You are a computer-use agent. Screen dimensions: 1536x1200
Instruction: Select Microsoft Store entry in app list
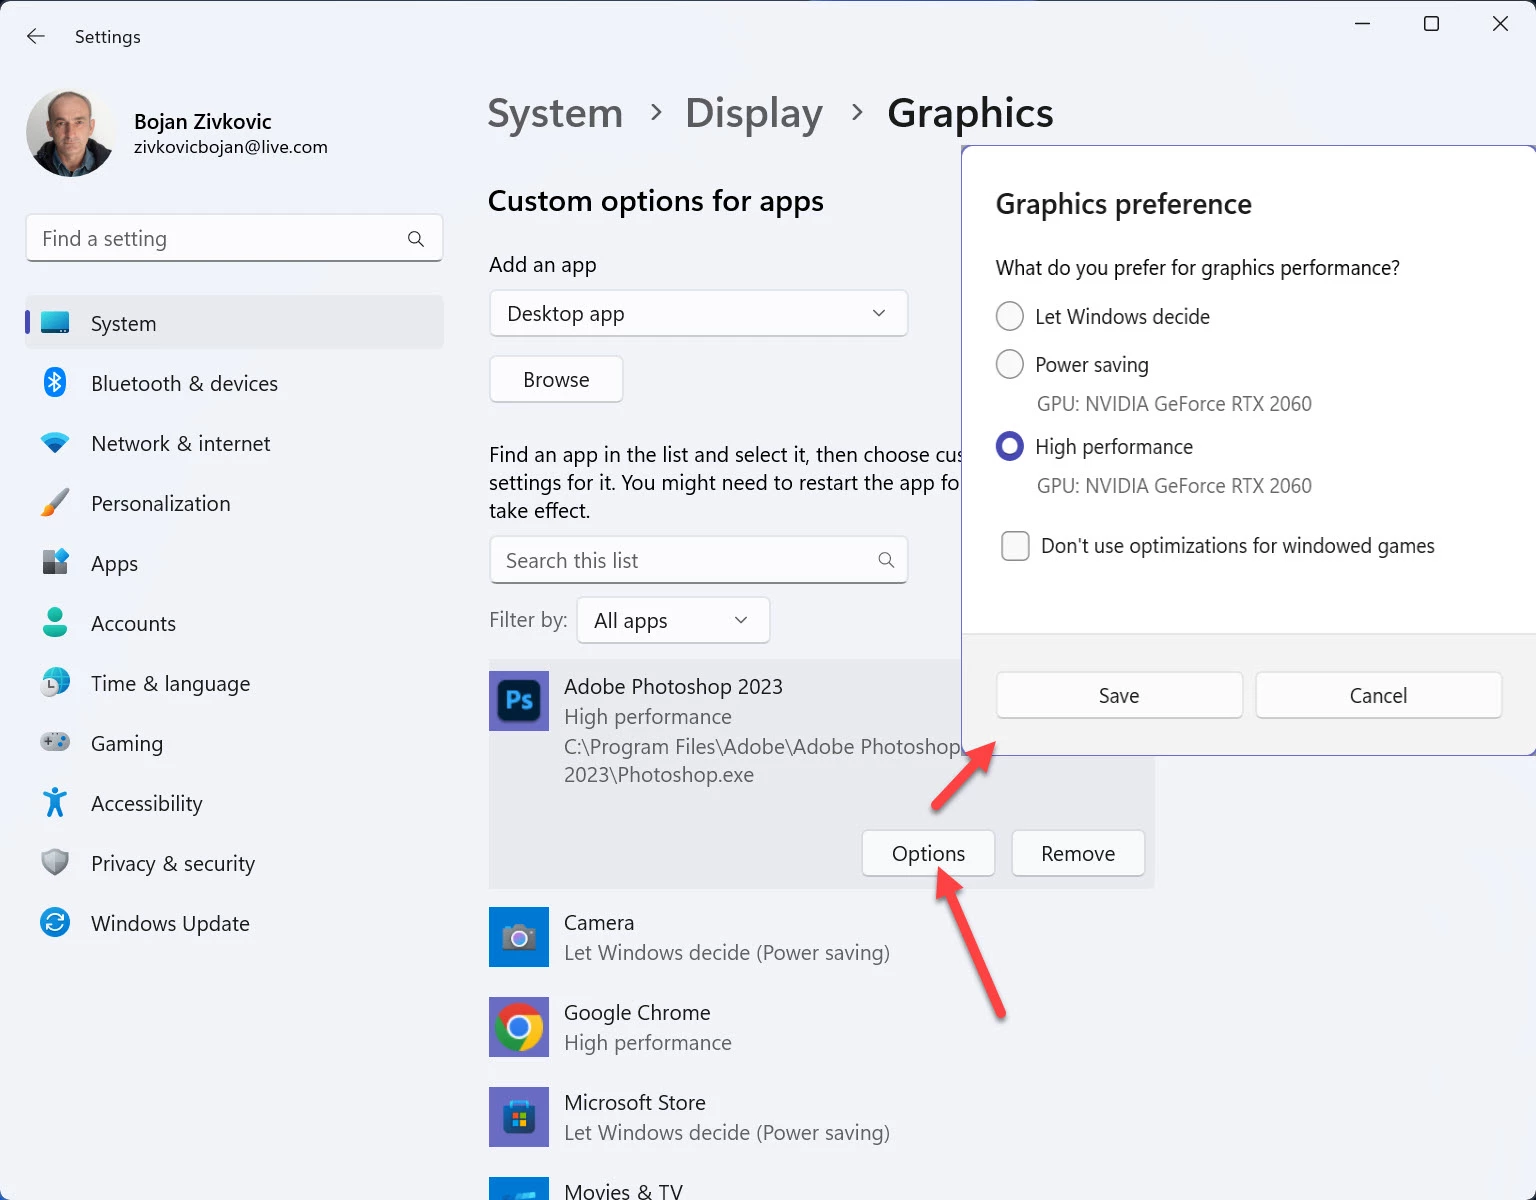(x=821, y=1117)
